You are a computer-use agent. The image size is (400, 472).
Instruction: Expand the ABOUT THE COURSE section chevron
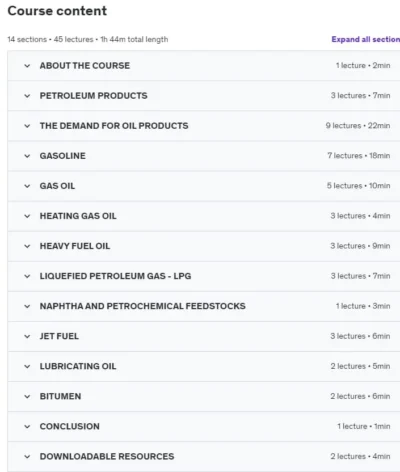click(x=27, y=66)
